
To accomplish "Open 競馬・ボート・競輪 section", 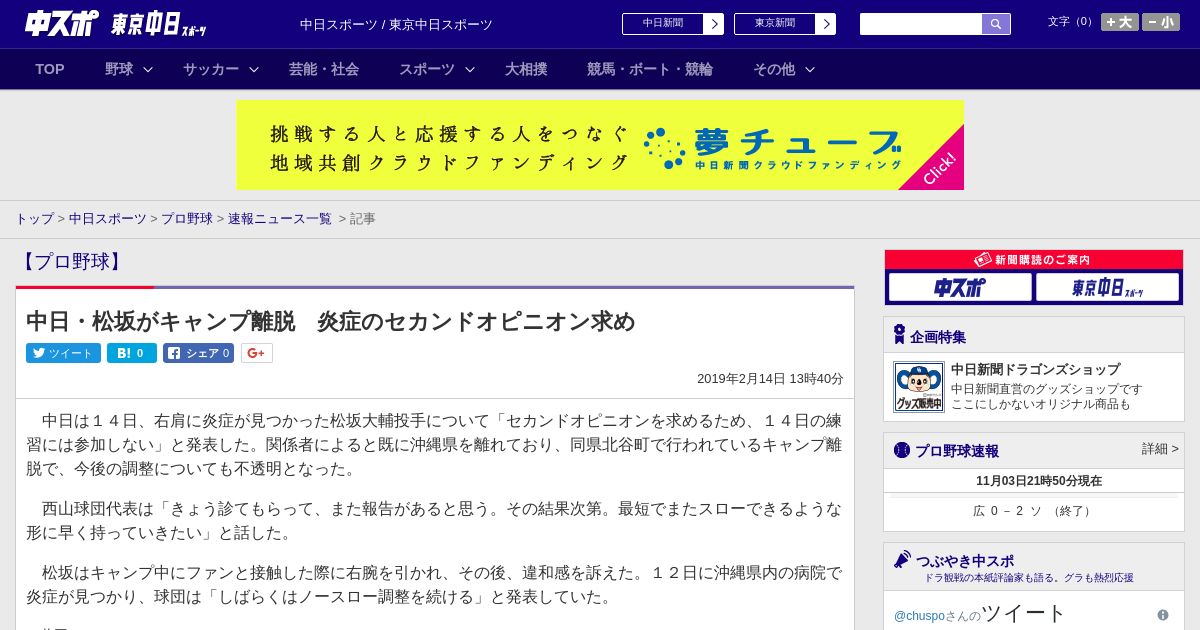I will click(650, 69).
